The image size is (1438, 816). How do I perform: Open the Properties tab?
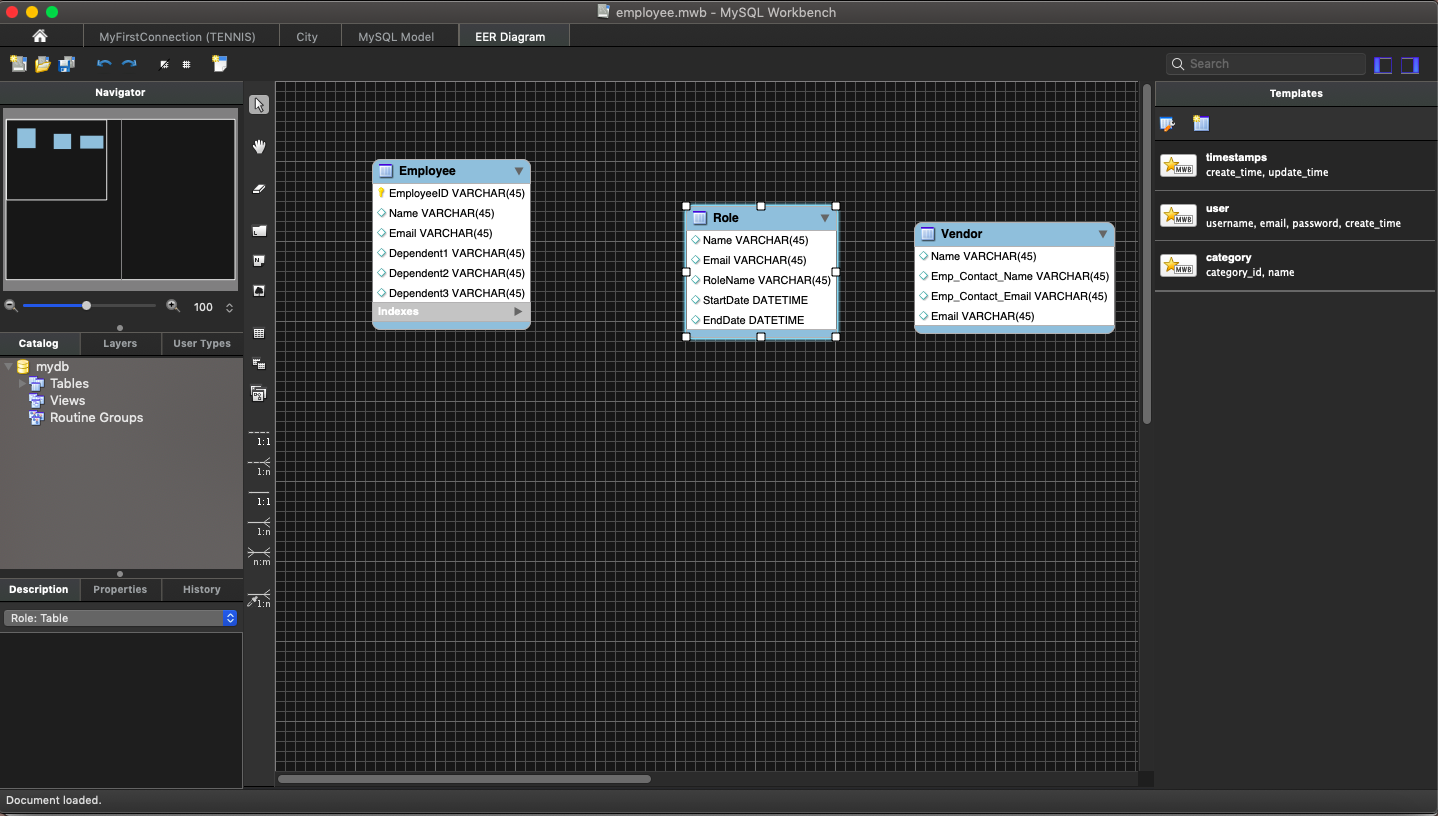120,589
